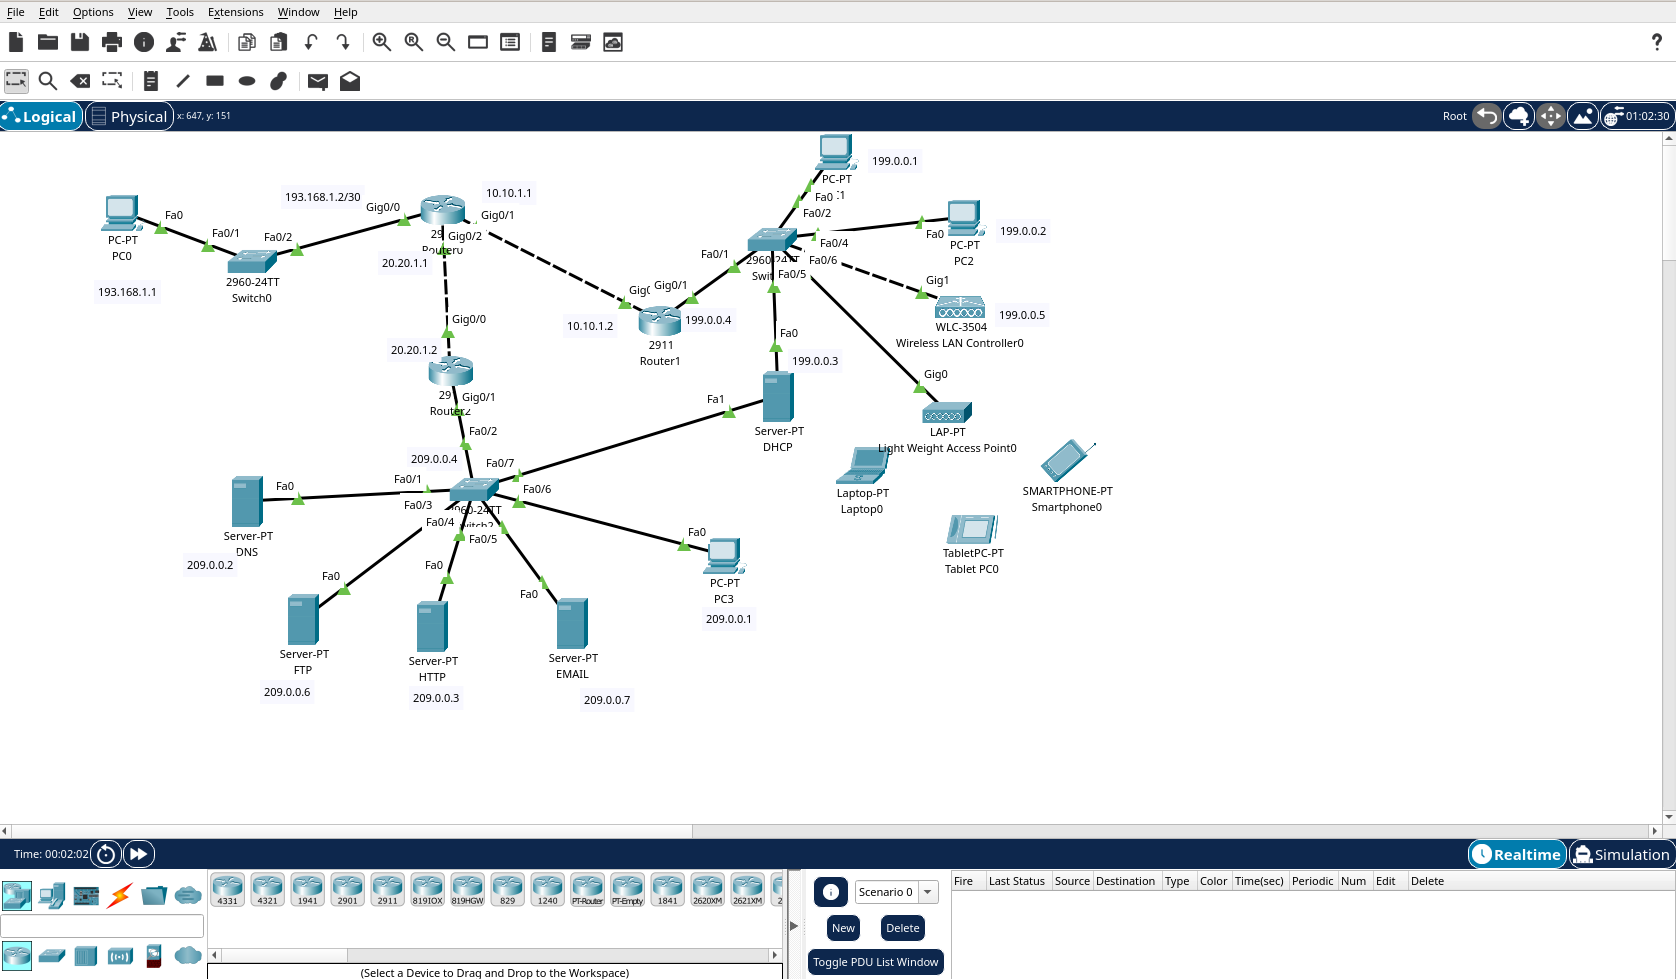
Task: Open the environment time 01:02:30
Action: coord(1637,116)
